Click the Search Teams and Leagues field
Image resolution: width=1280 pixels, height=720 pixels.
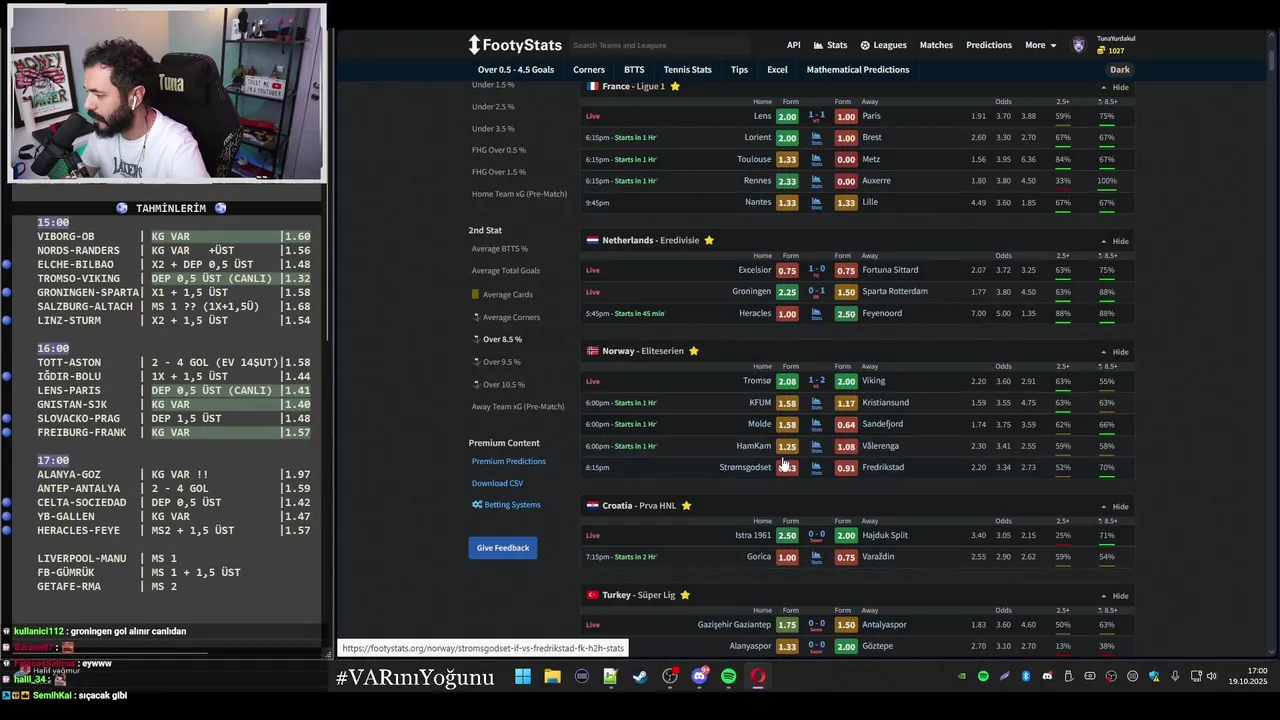pos(659,45)
